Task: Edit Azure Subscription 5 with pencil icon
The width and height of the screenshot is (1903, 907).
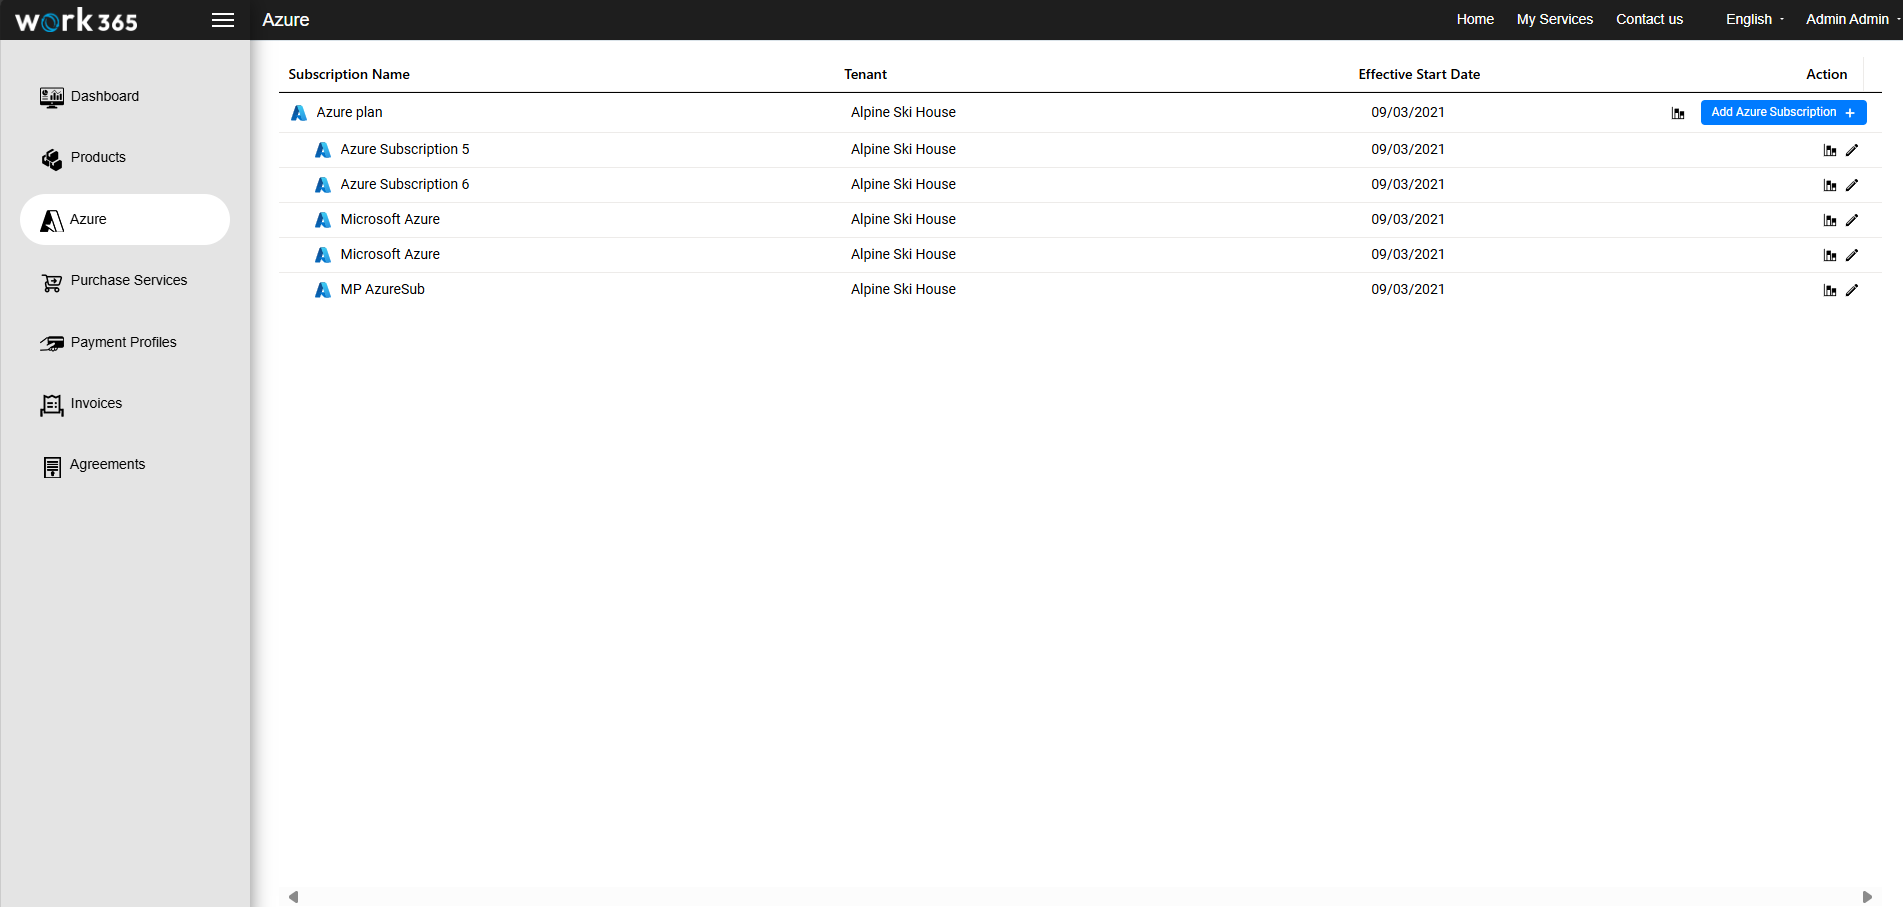Action: point(1852,150)
